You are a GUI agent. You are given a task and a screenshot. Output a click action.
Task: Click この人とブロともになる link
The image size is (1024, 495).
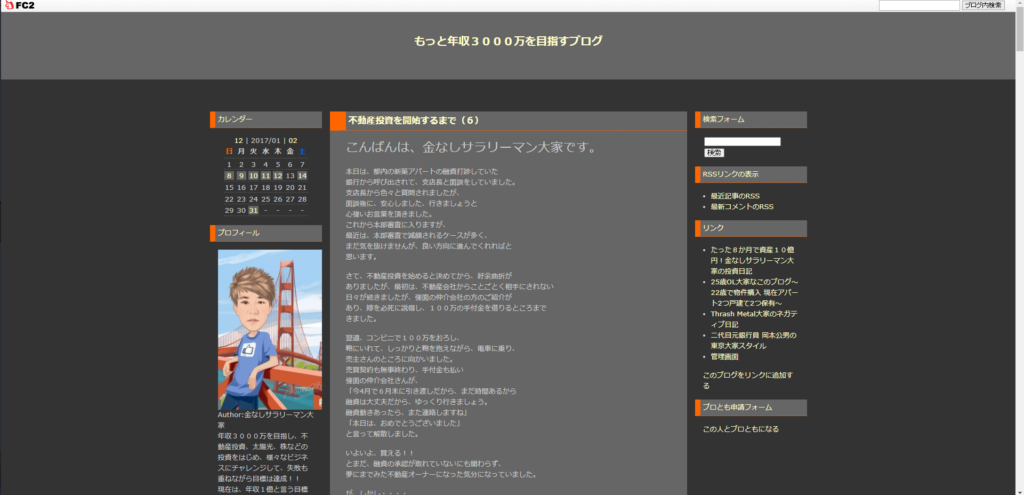tap(741, 429)
